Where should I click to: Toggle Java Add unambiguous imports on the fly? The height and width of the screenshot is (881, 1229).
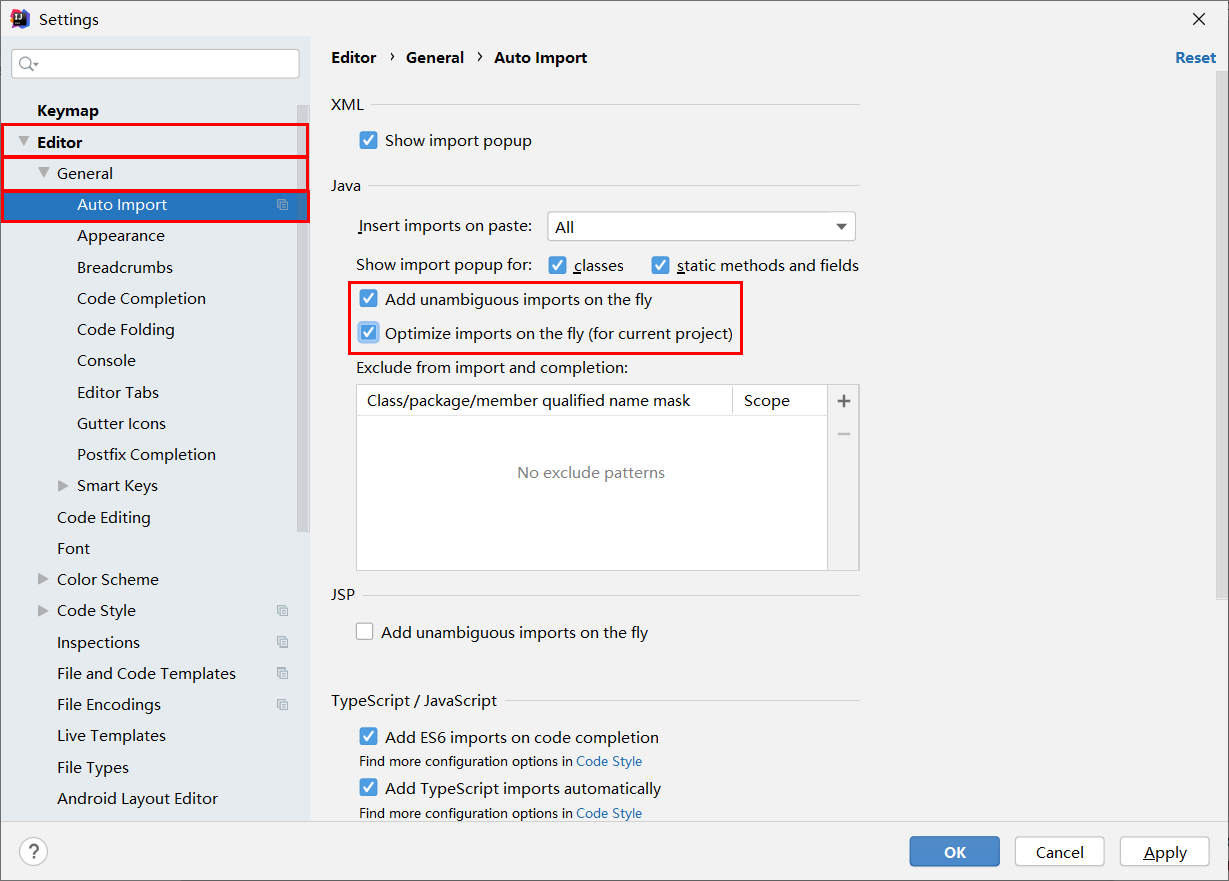tap(368, 299)
